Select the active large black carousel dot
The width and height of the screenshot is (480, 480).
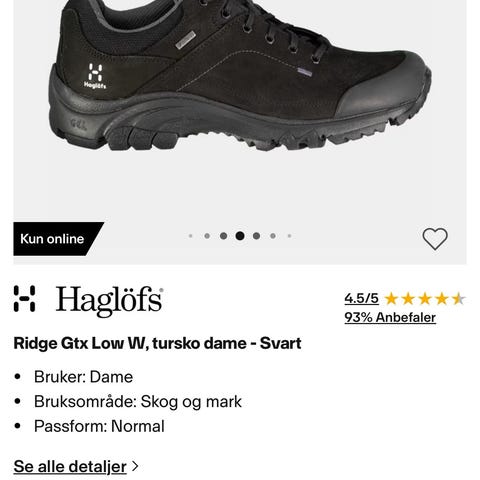pos(240,236)
